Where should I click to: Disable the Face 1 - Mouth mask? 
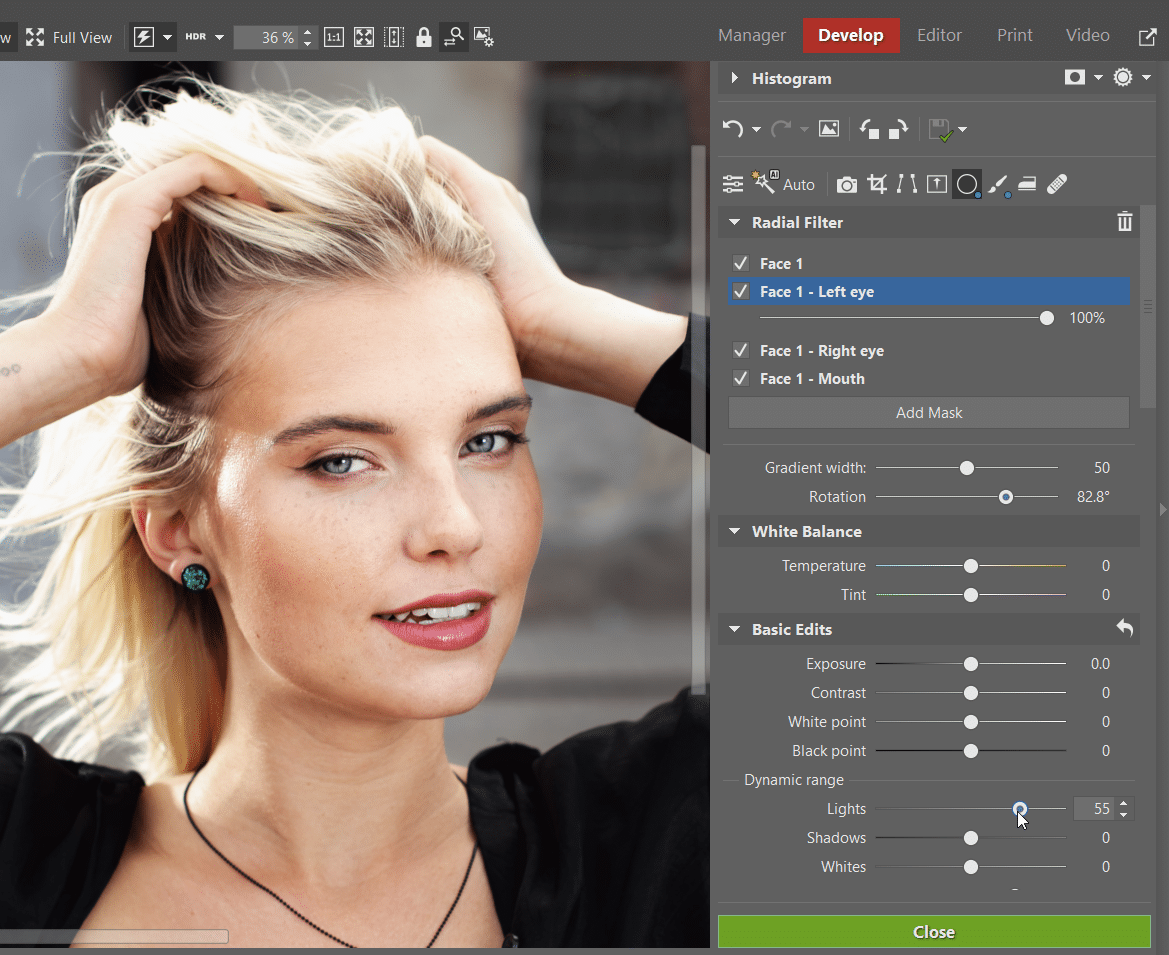pos(741,378)
